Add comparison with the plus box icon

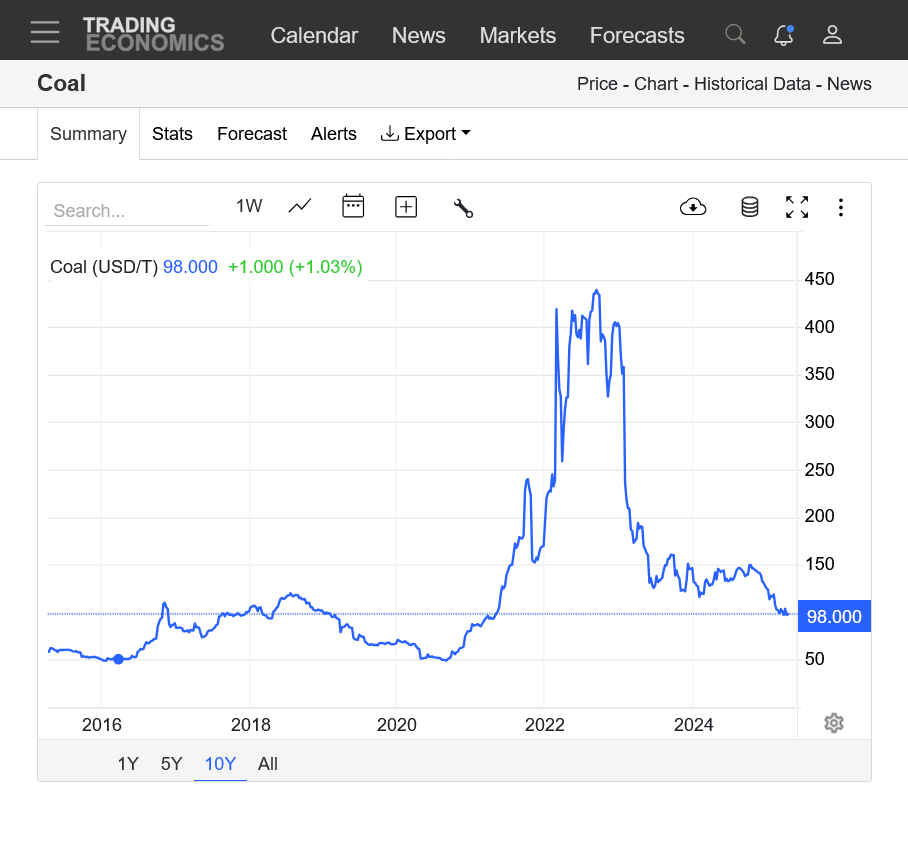tap(406, 207)
